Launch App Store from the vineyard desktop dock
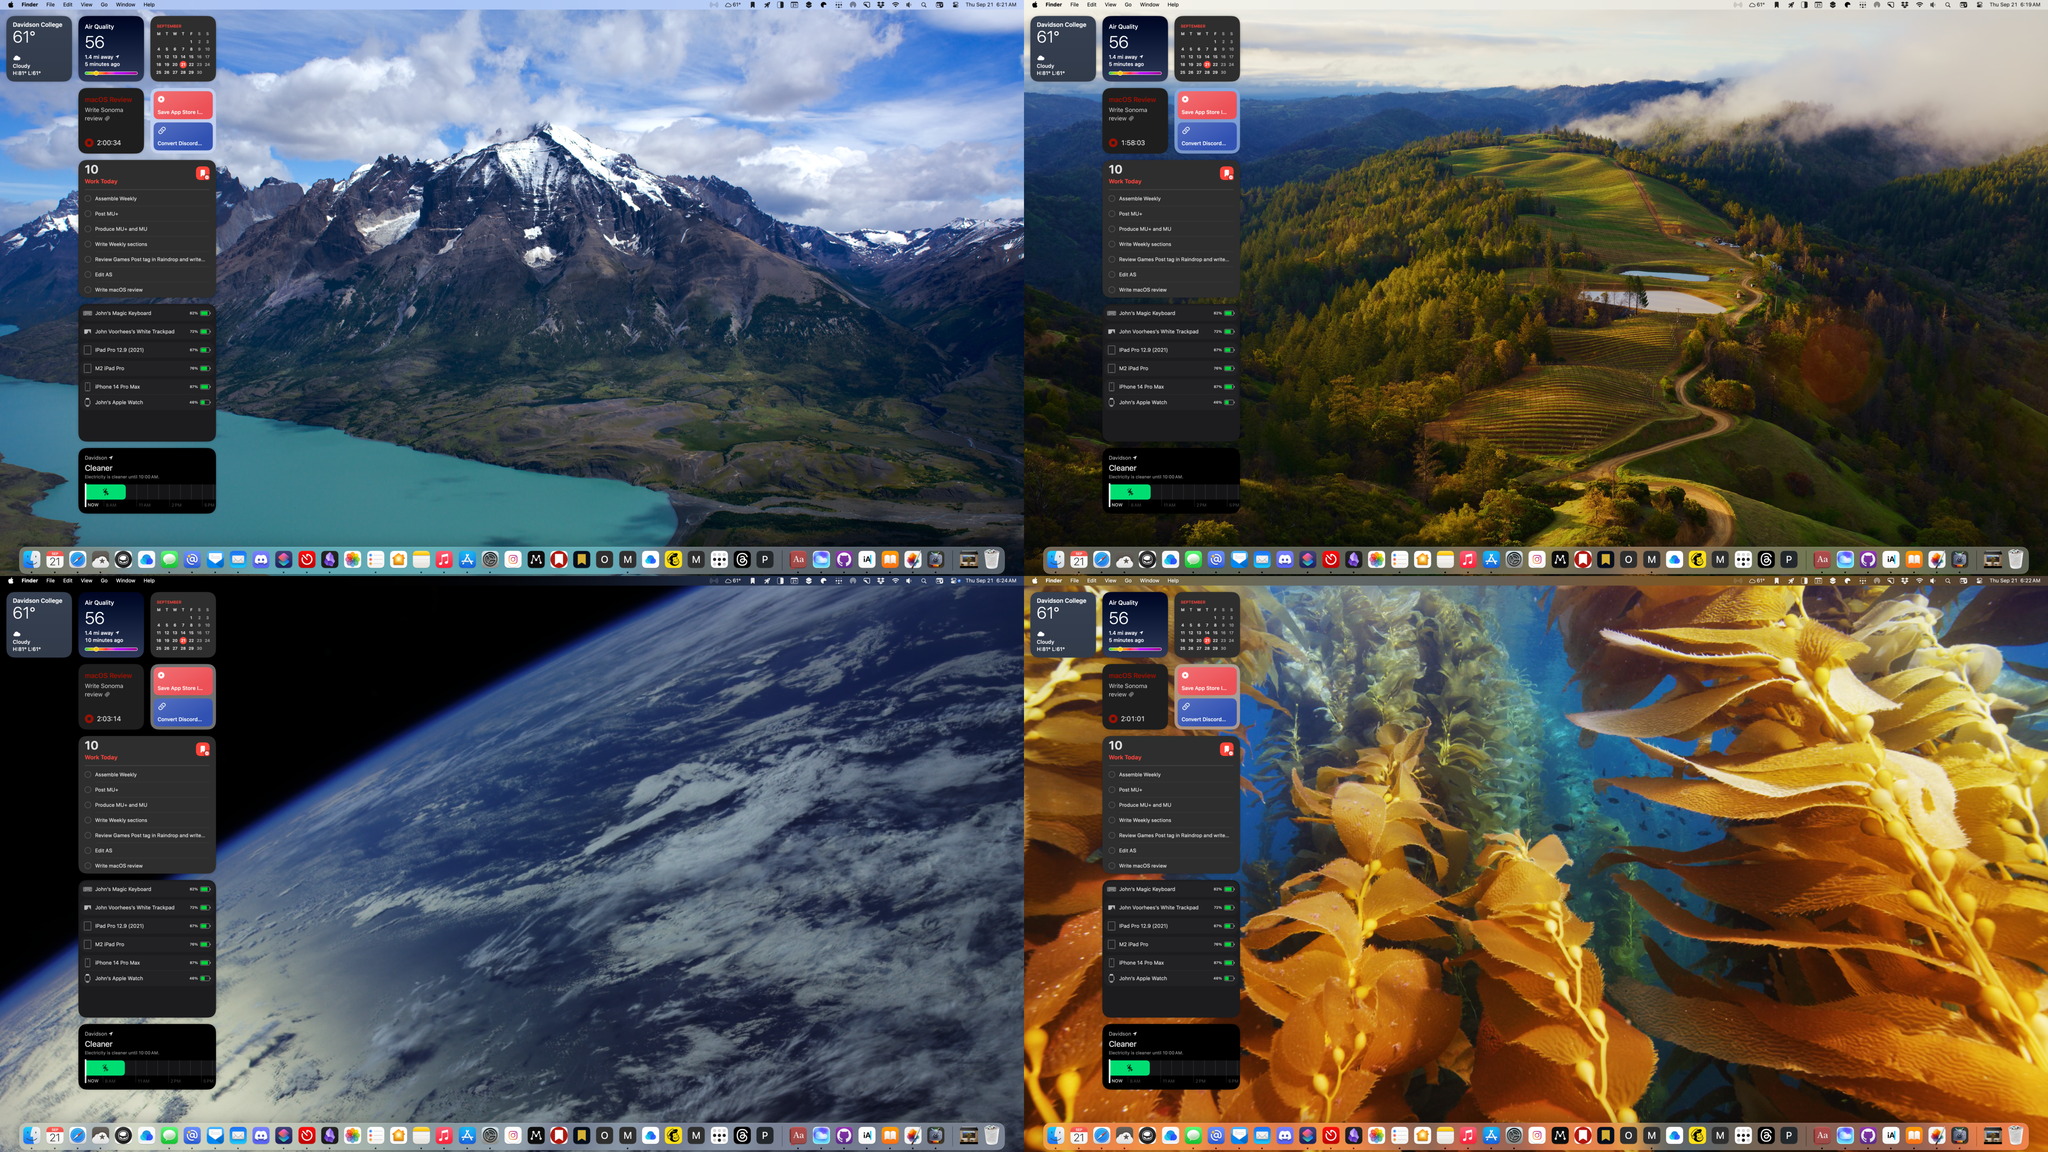 pos(1491,560)
